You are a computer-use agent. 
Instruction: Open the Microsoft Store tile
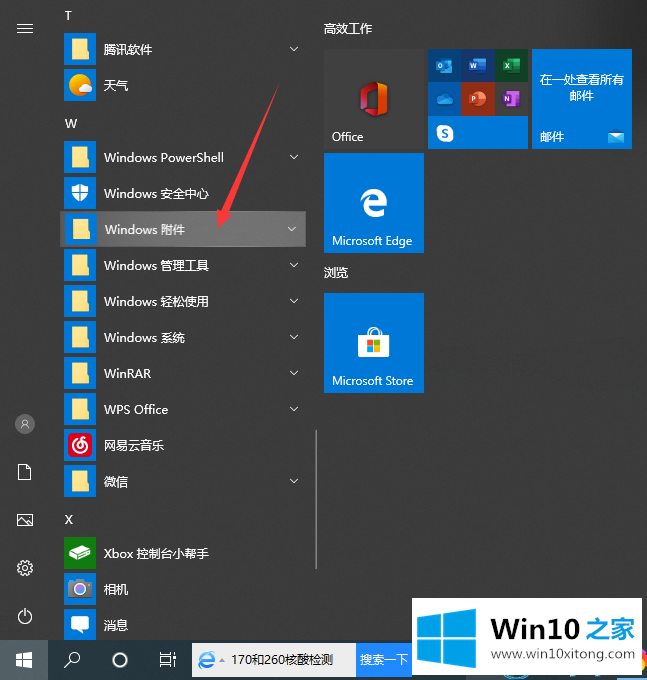[x=374, y=343]
